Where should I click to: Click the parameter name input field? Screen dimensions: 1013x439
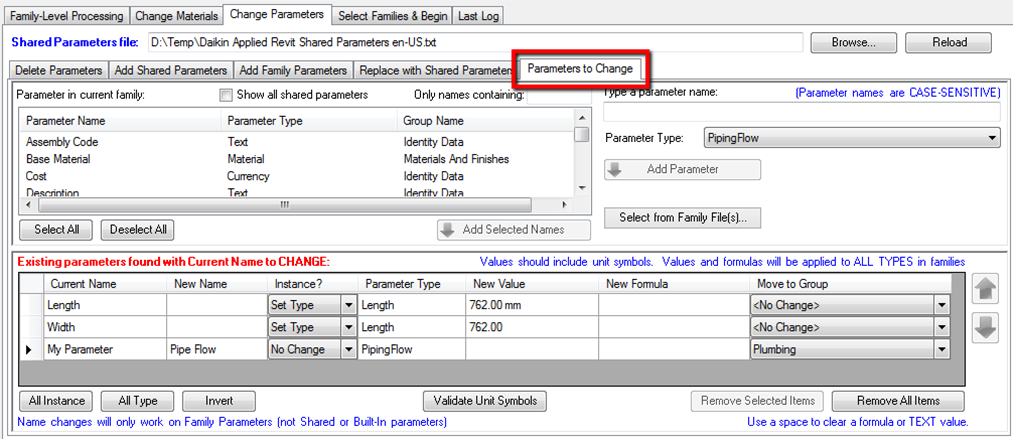click(x=802, y=112)
